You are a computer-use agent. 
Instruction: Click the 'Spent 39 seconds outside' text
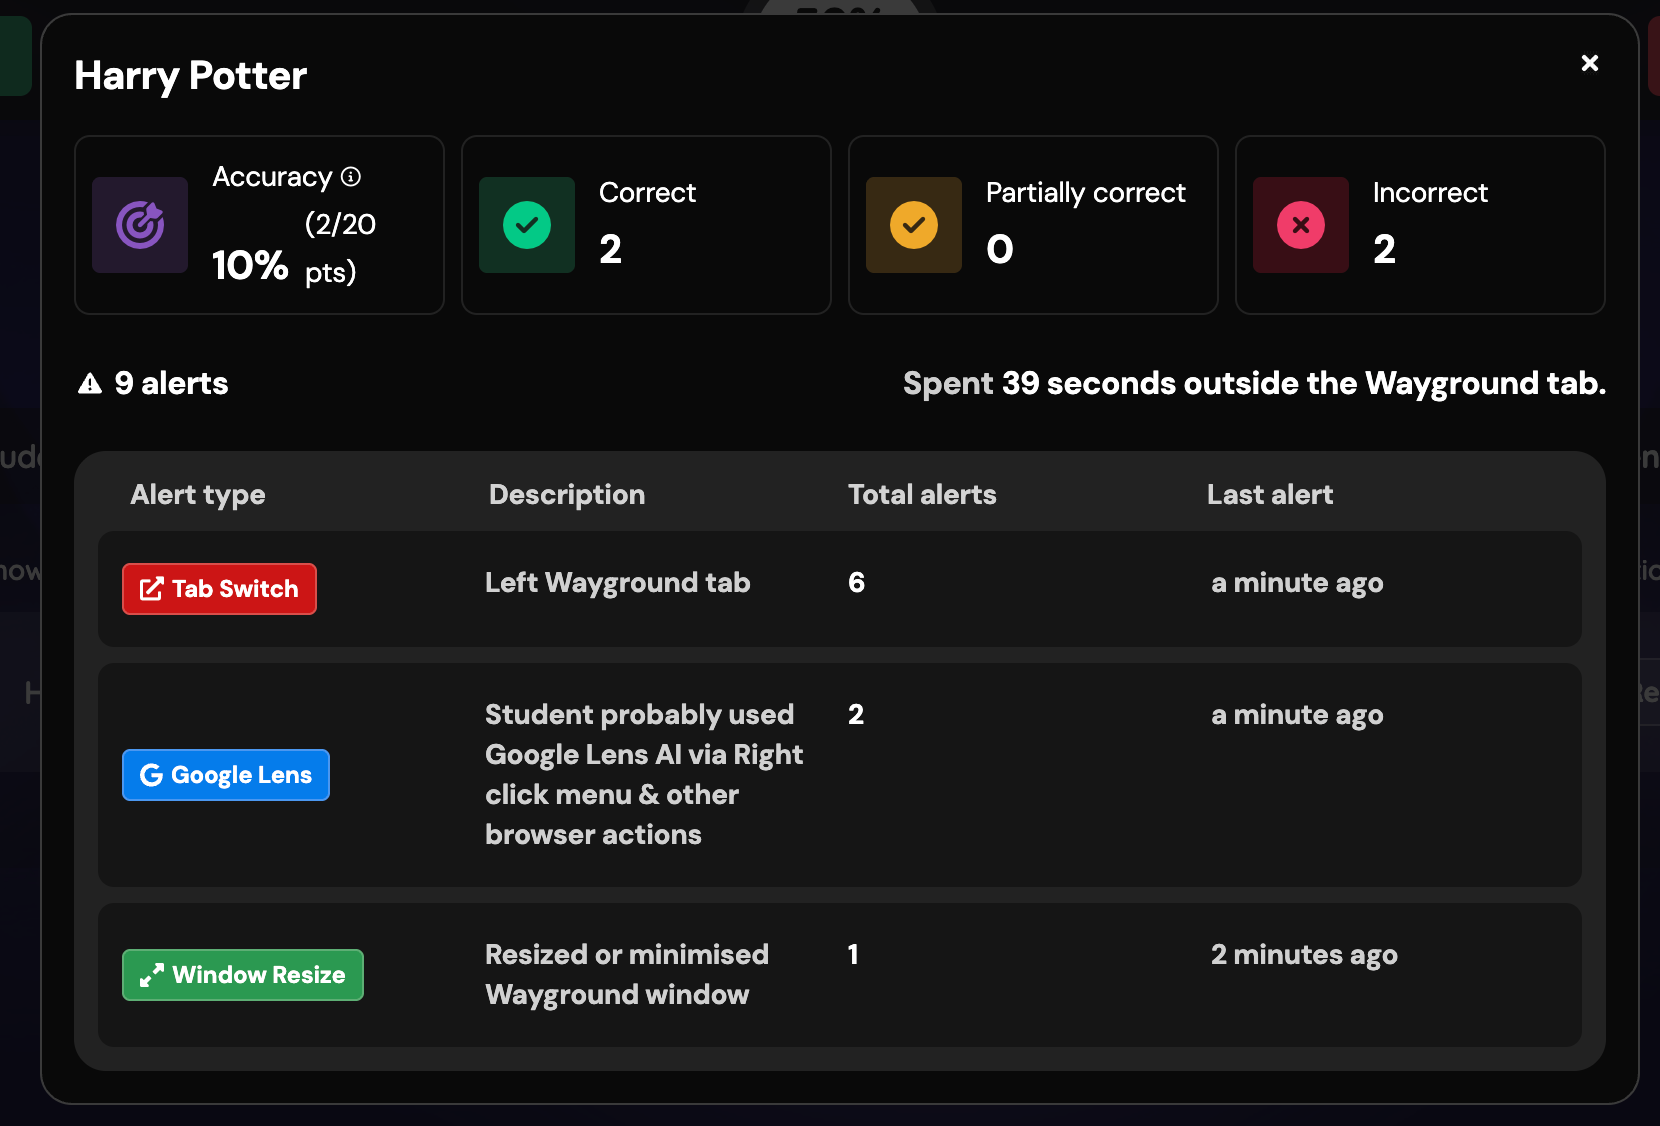point(1254,384)
